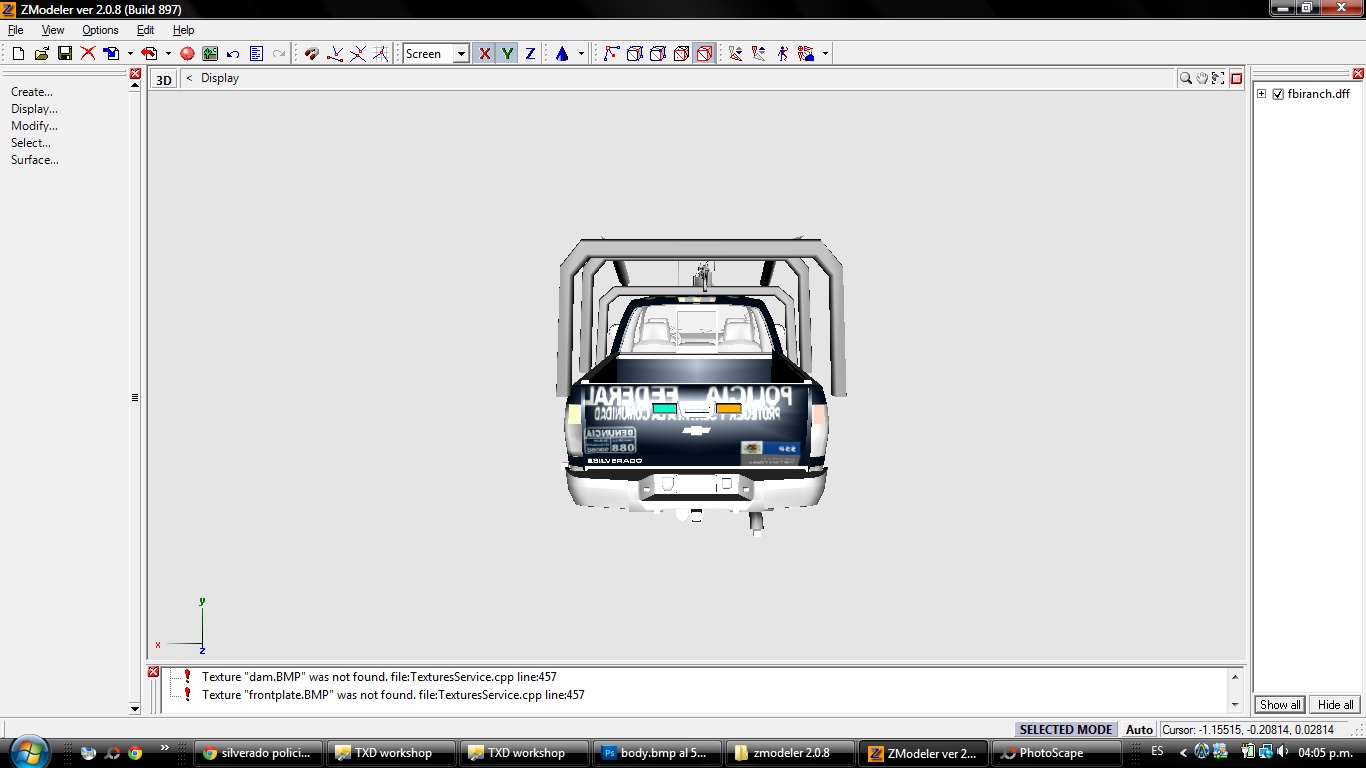
Task: Toggle Auto mode in status bar
Action: (x=1139, y=729)
